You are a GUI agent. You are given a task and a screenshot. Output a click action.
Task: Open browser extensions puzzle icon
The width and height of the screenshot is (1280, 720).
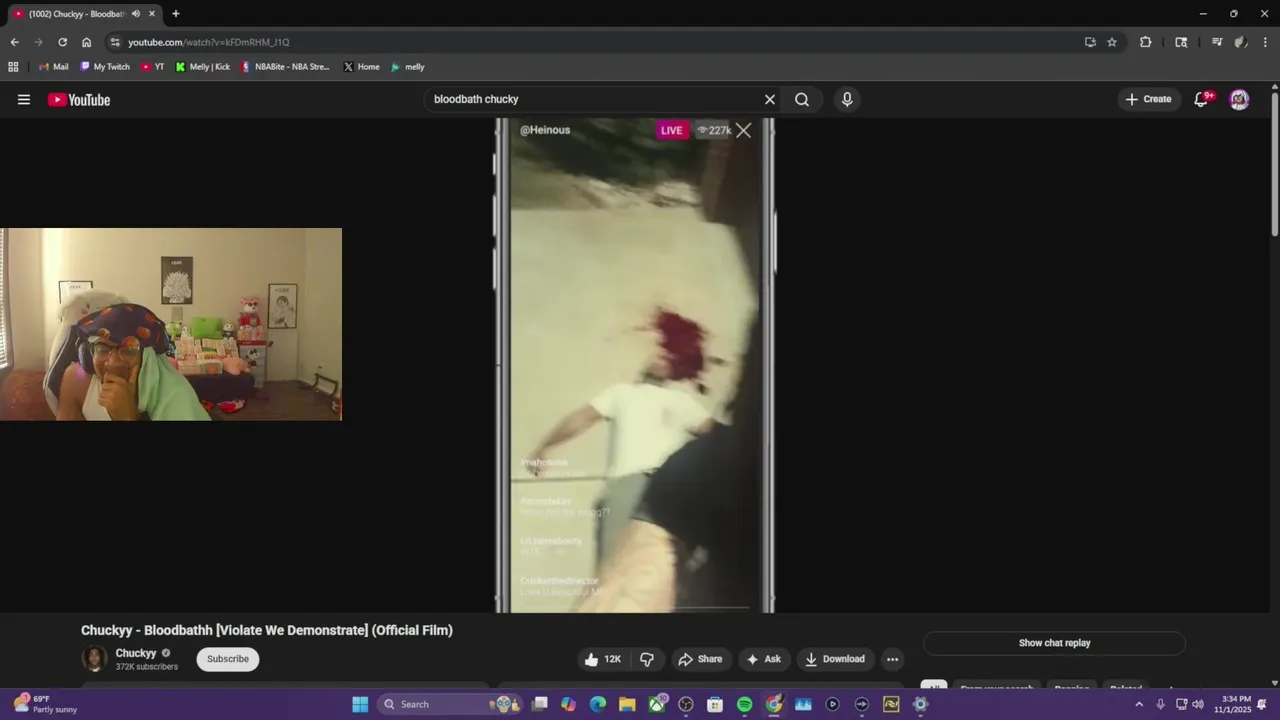click(1146, 42)
